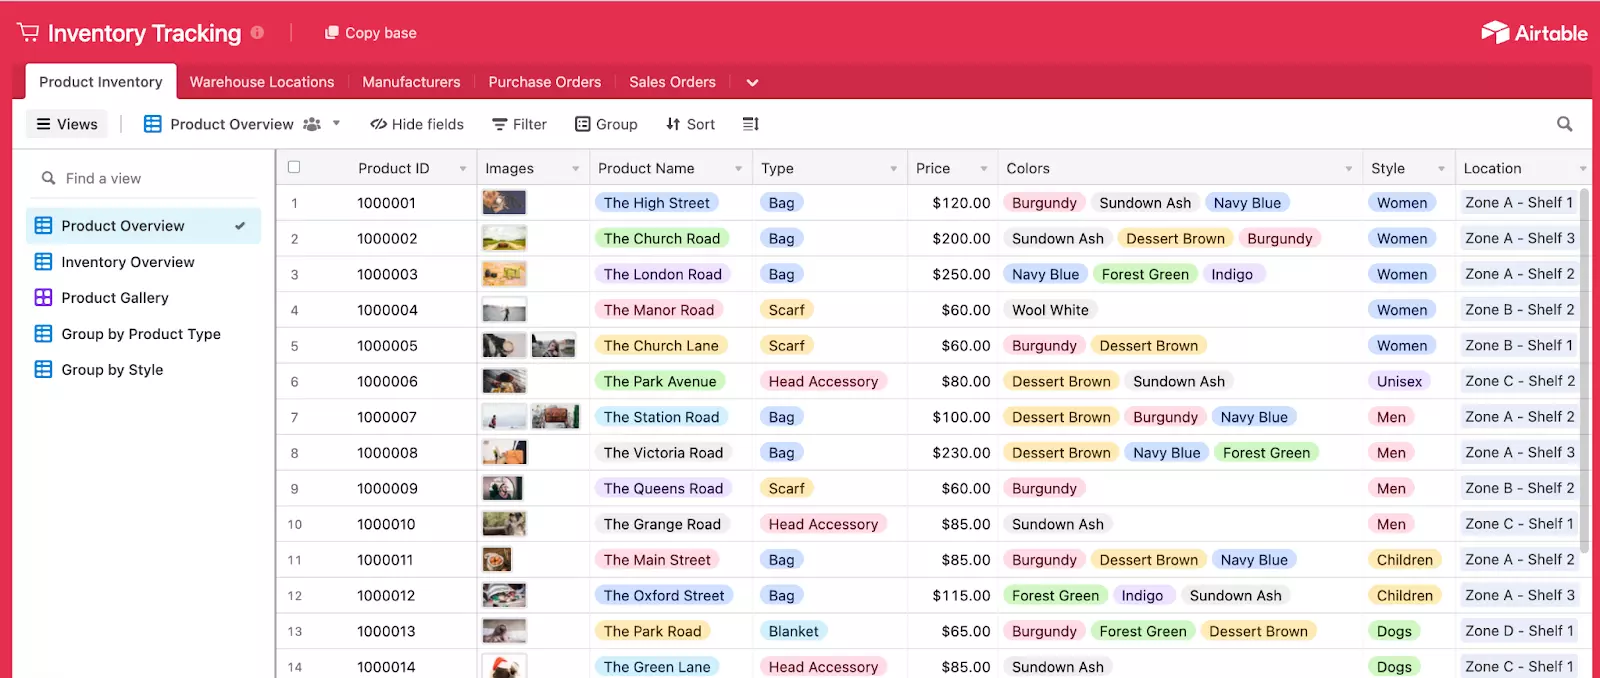The width and height of the screenshot is (1600, 678).
Task: Click the Copy base icon
Action: (x=332, y=33)
